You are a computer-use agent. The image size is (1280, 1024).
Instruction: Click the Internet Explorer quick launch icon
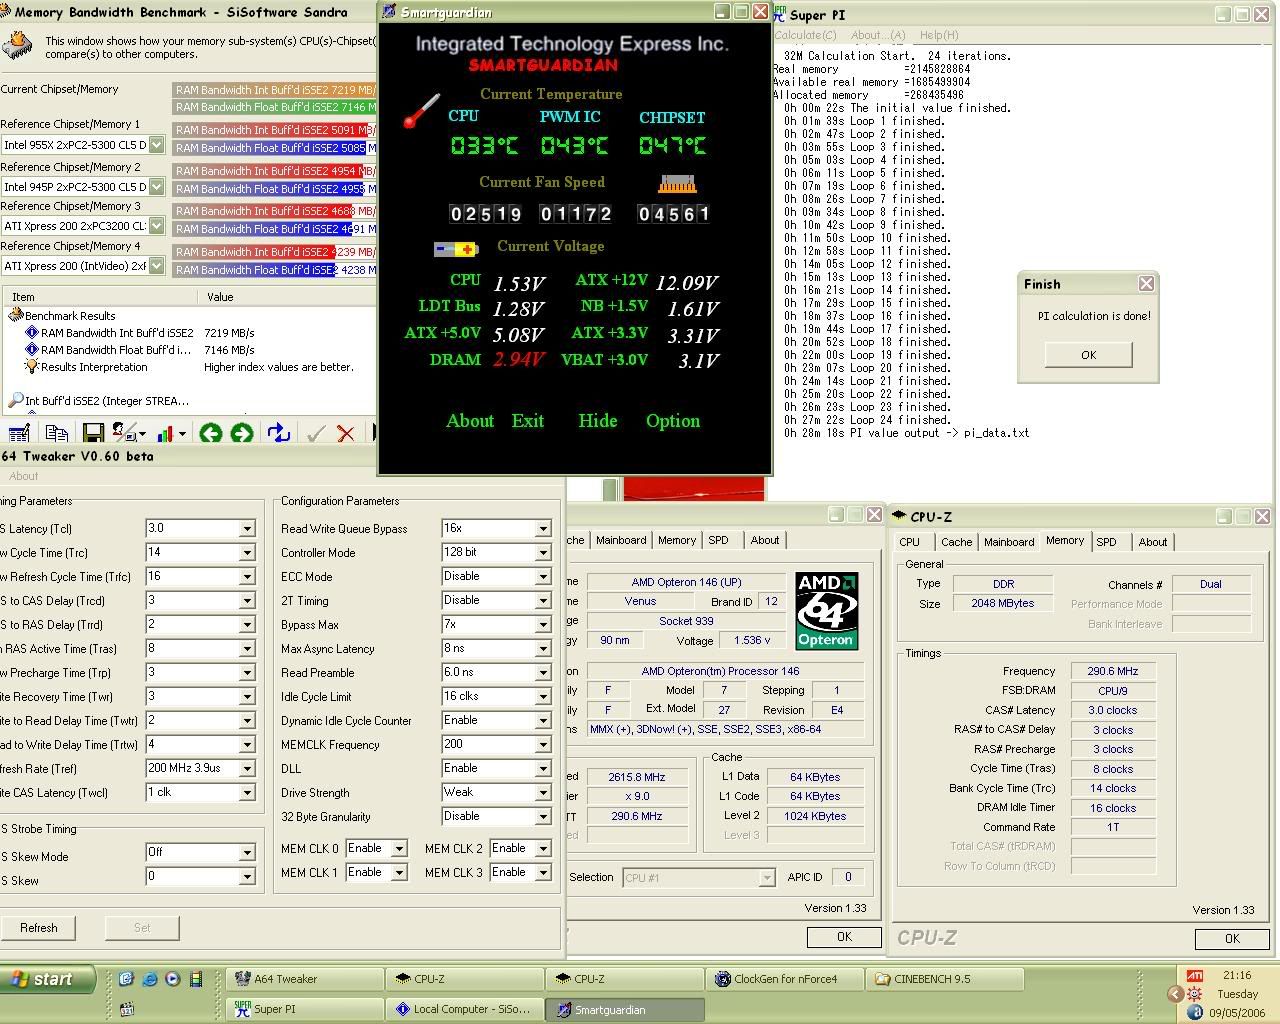(149, 979)
